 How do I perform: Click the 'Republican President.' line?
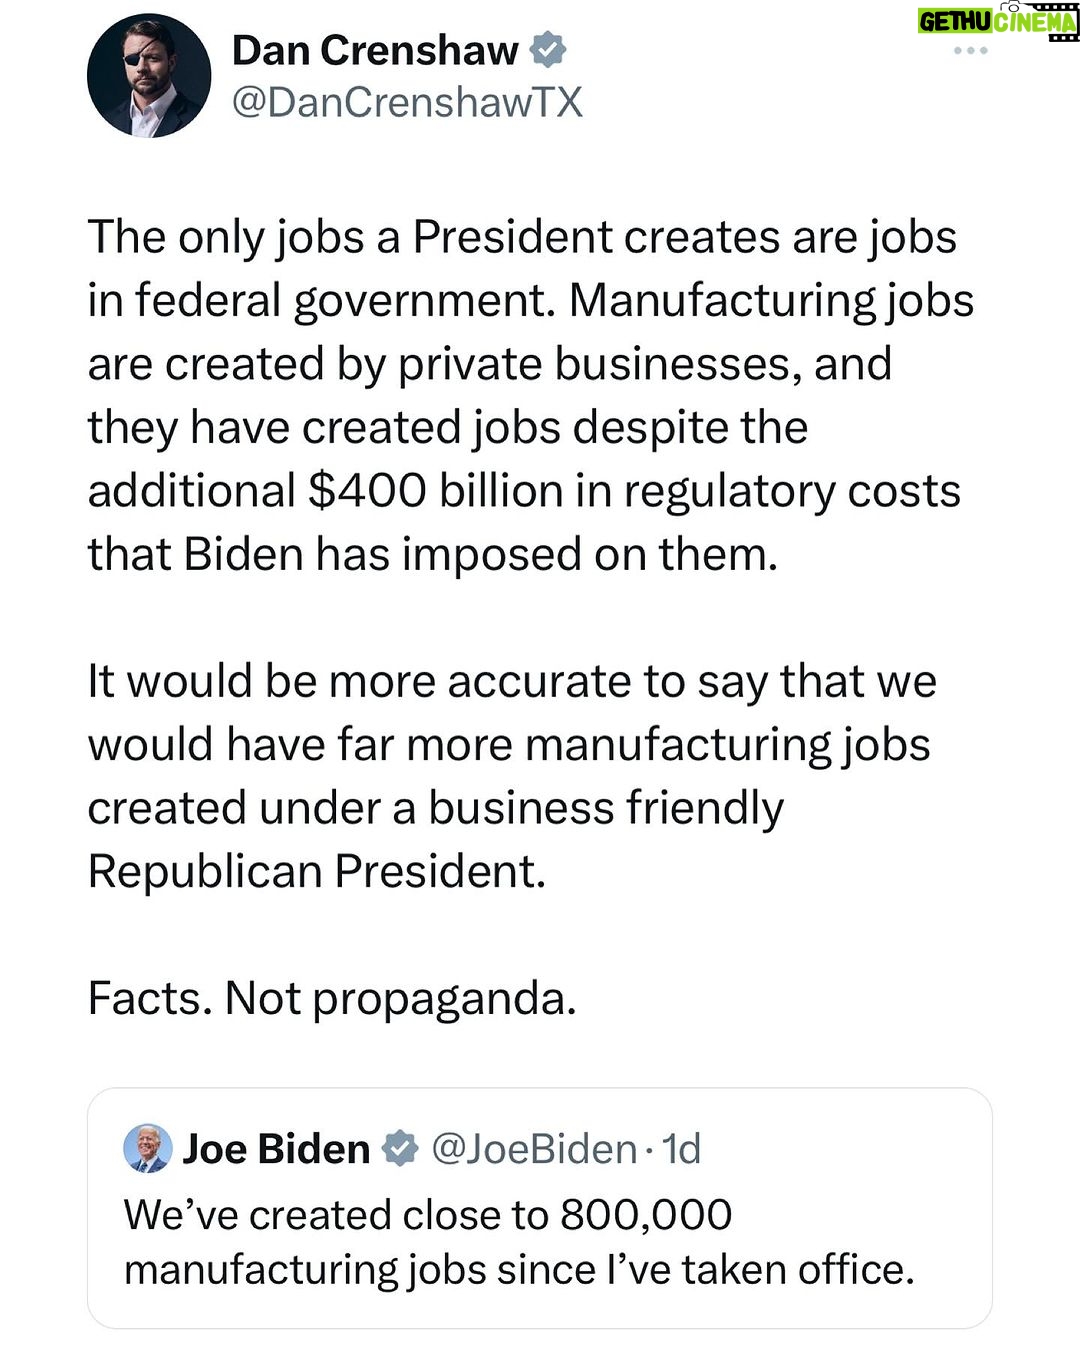(317, 871)
